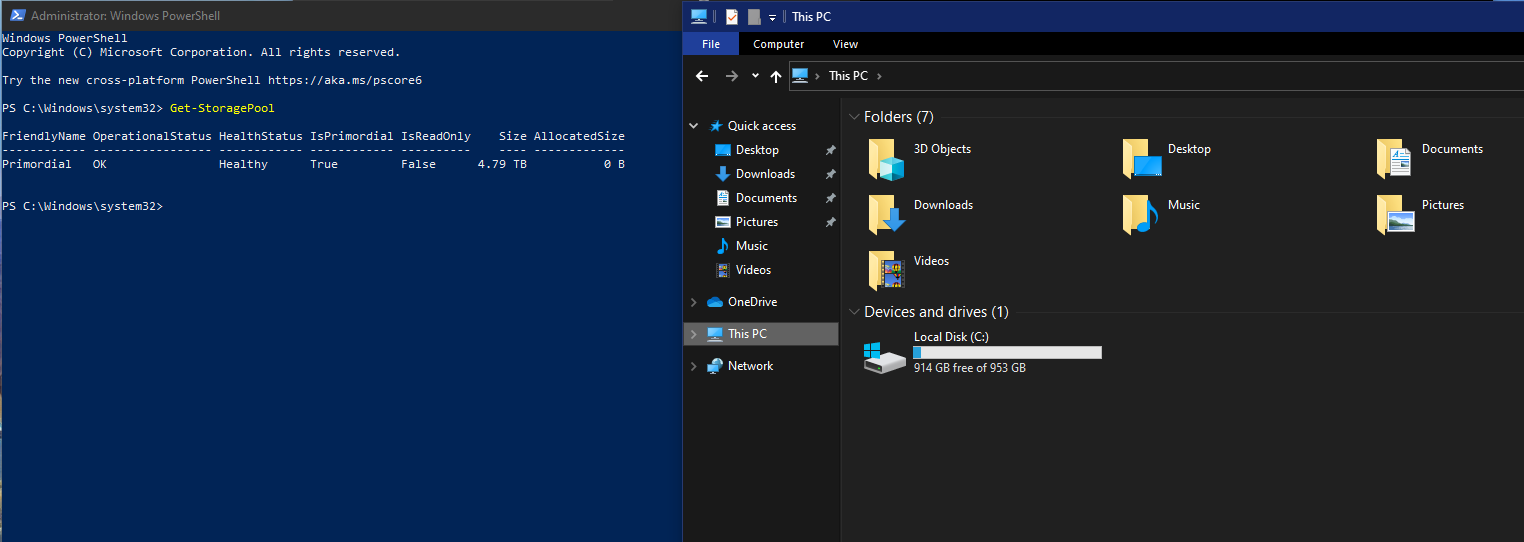Select This PC in the navigation pane
The width and height of the screenshot is (1524, 542).
pyautogui.click(x=747, y=334)
